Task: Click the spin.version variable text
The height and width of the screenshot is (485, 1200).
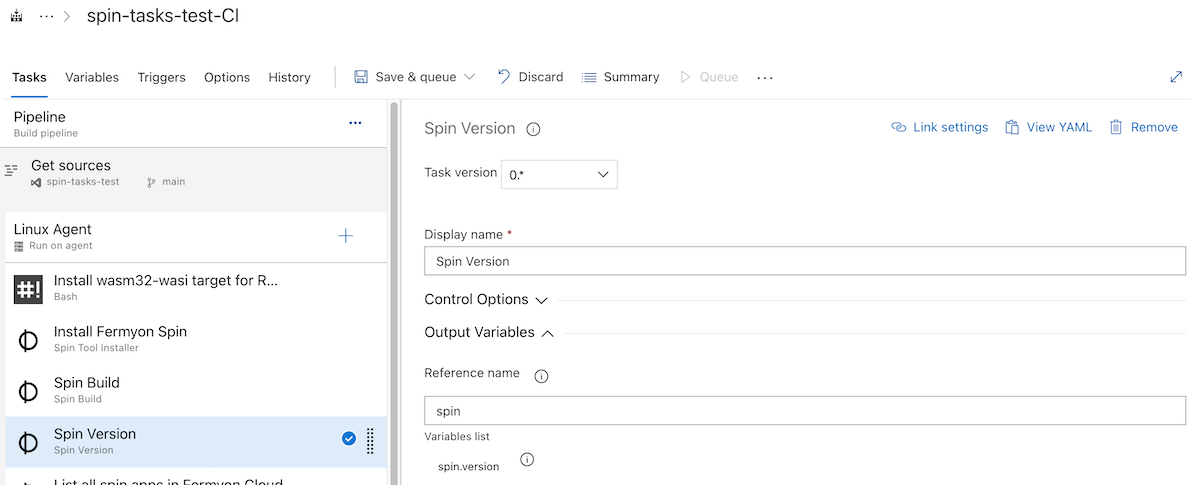Action: coord(468,466)
